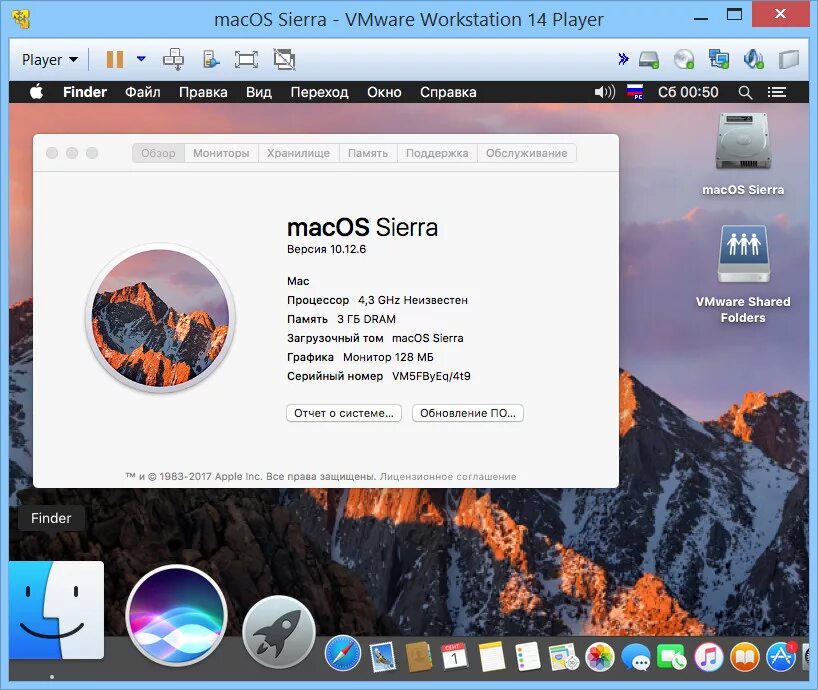Open the Лицензионное соглашение link
Image resolution: width=818 pixels, height=690 pixels.
click(448, 476)
